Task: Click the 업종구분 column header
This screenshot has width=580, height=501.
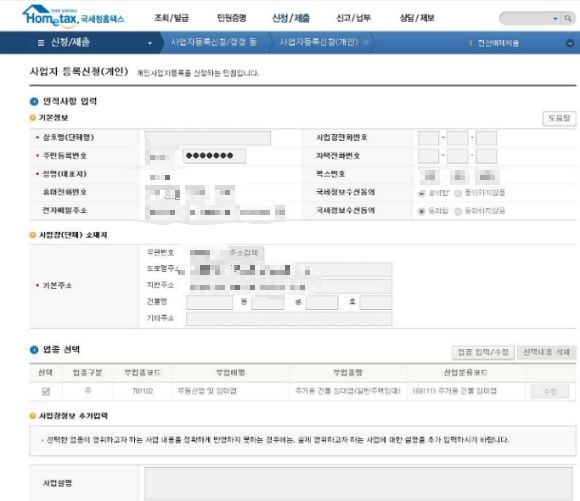Action: coord(87,373)
